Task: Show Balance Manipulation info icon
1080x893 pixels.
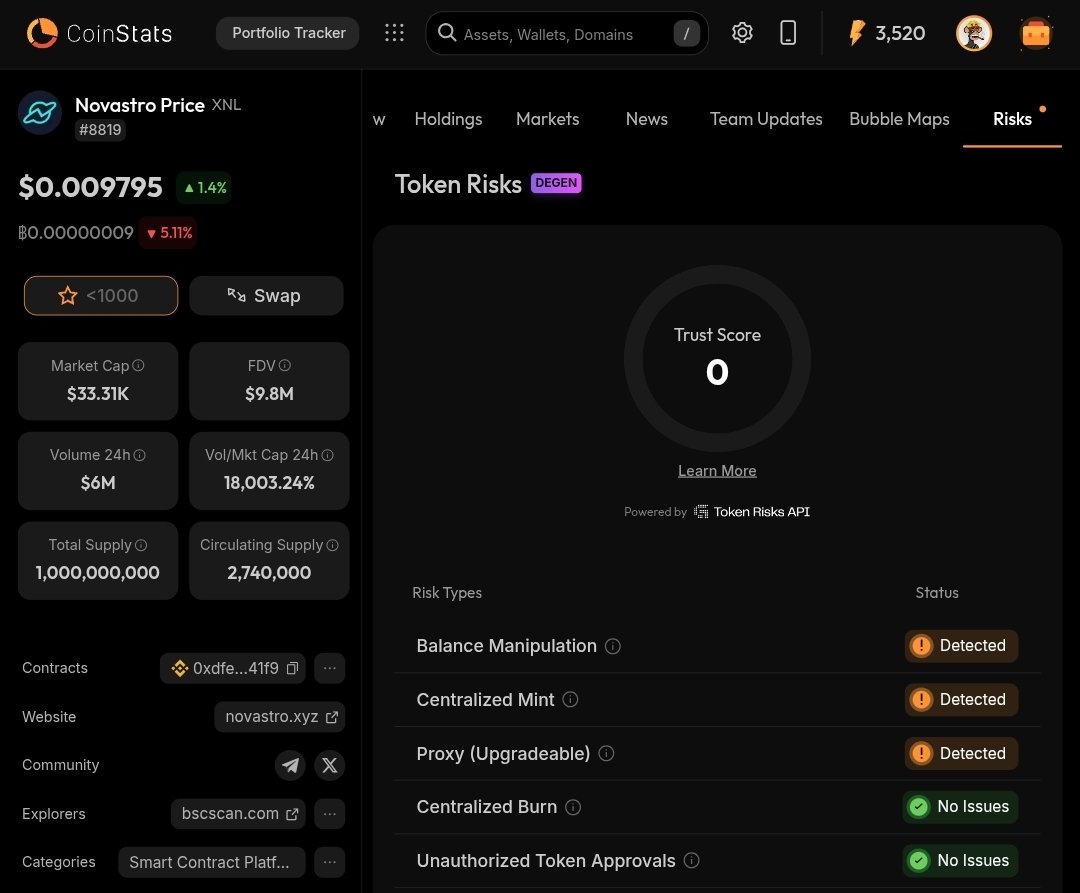Action: (x=613, y=646)
